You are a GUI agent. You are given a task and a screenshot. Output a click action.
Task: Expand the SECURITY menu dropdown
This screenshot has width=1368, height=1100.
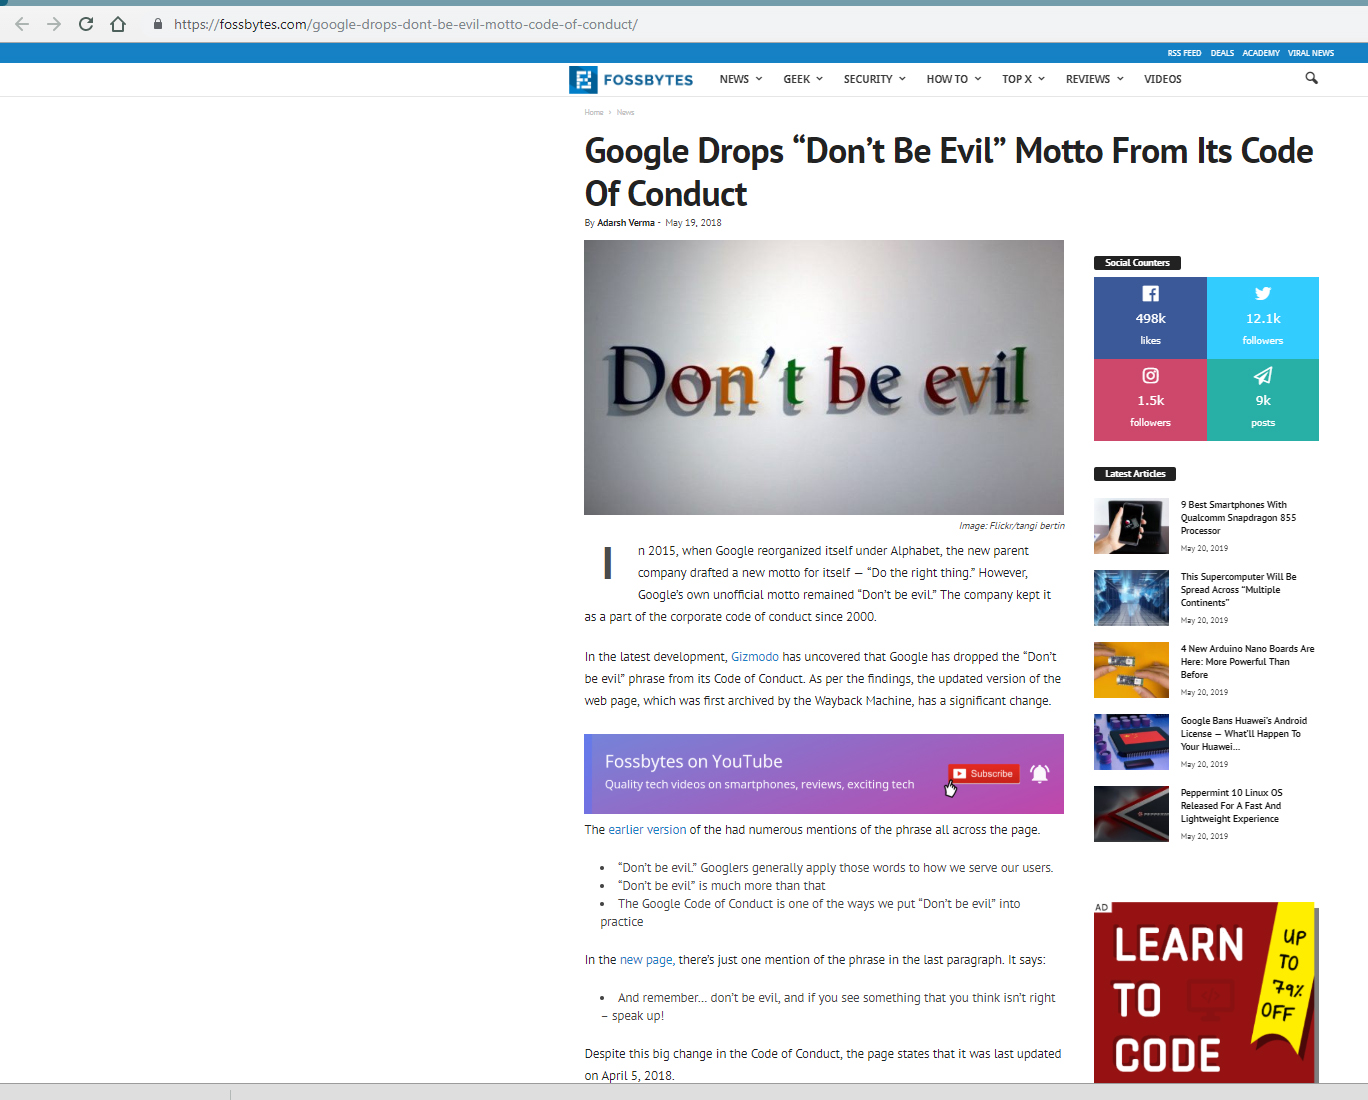[875, 79]
